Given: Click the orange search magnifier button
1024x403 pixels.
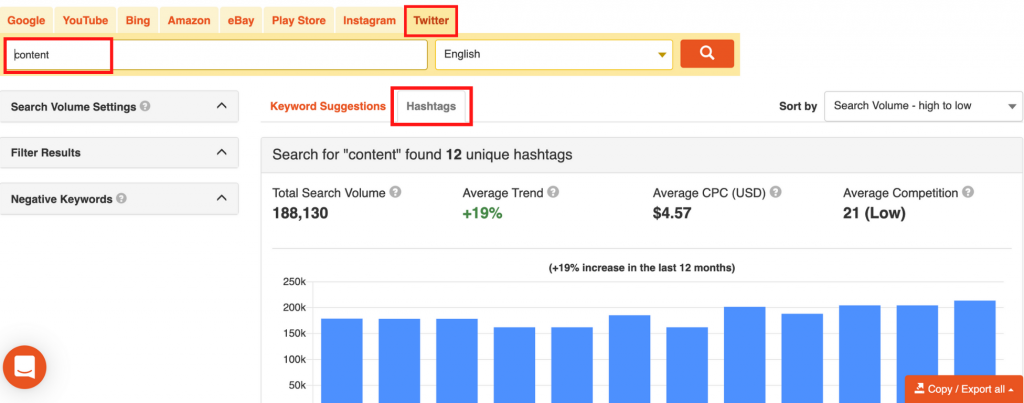Looking at the screenshot, I should point(707,54).
